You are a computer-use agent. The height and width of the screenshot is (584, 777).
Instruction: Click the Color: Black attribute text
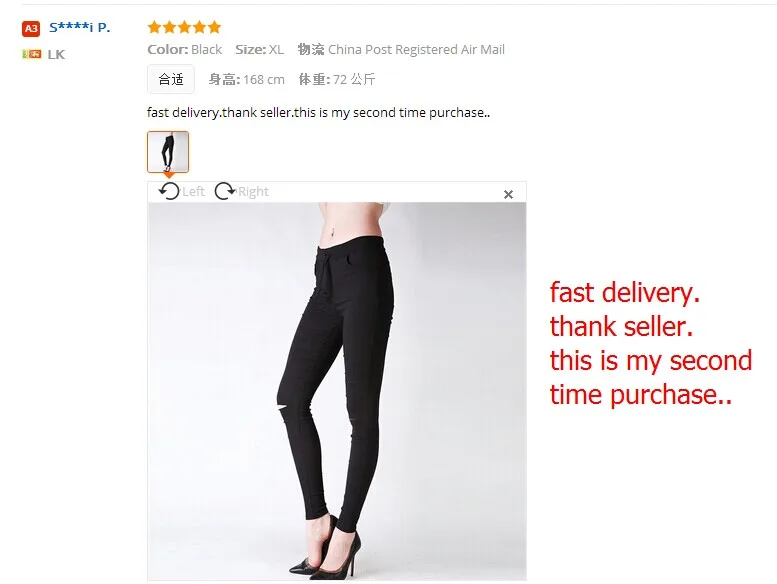184,50
